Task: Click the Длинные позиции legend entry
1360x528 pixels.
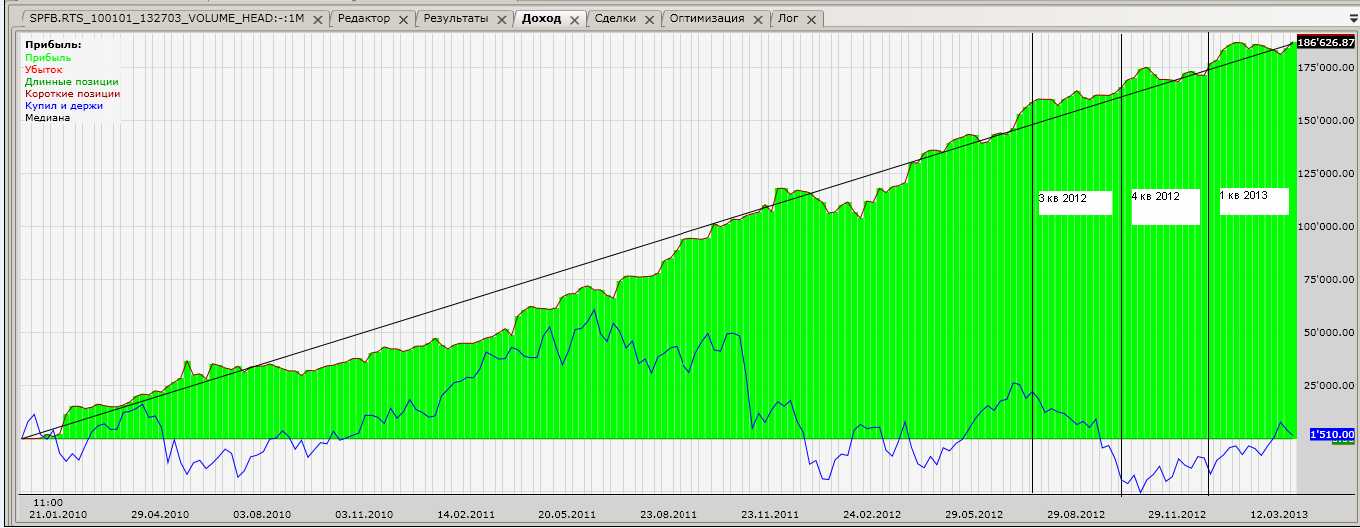Action: click(x=72, y=82)
